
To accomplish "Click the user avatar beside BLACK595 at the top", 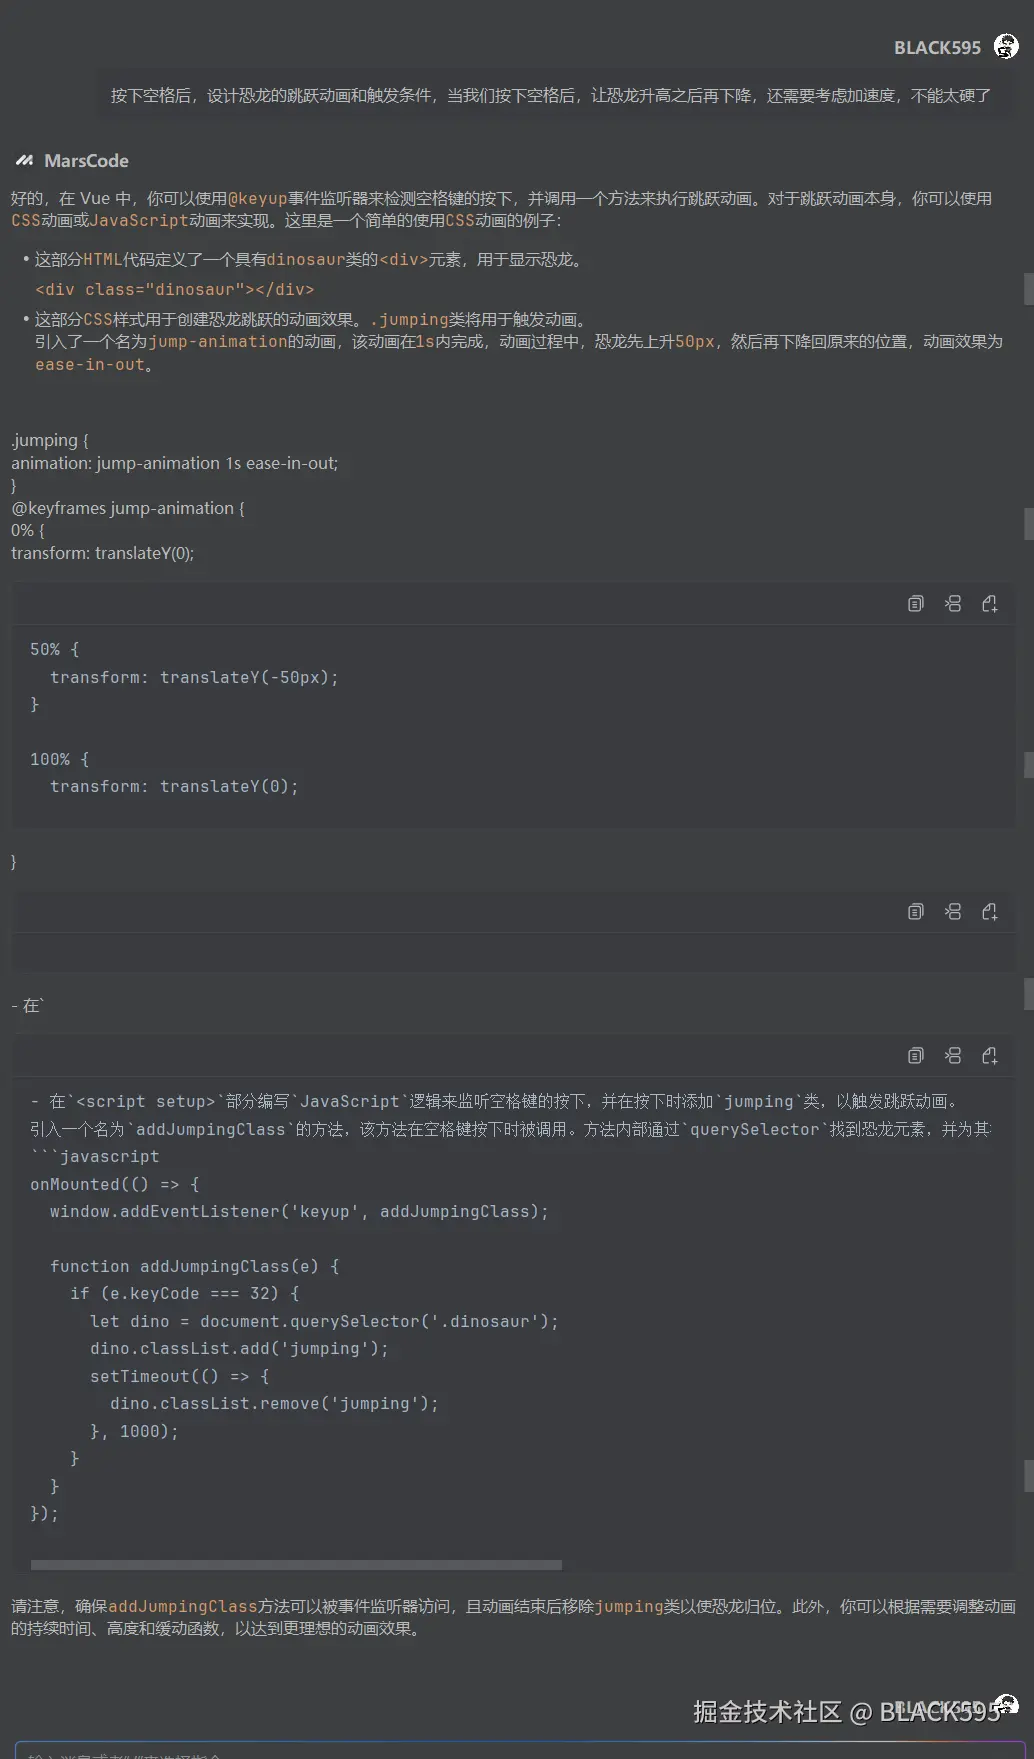I will coord(1006,47).
